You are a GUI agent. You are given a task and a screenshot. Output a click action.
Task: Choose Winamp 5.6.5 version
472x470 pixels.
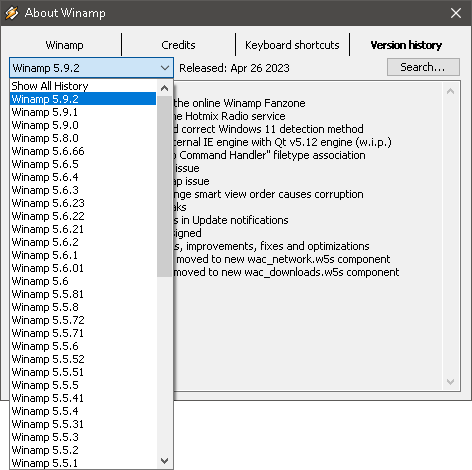[83, 164]
